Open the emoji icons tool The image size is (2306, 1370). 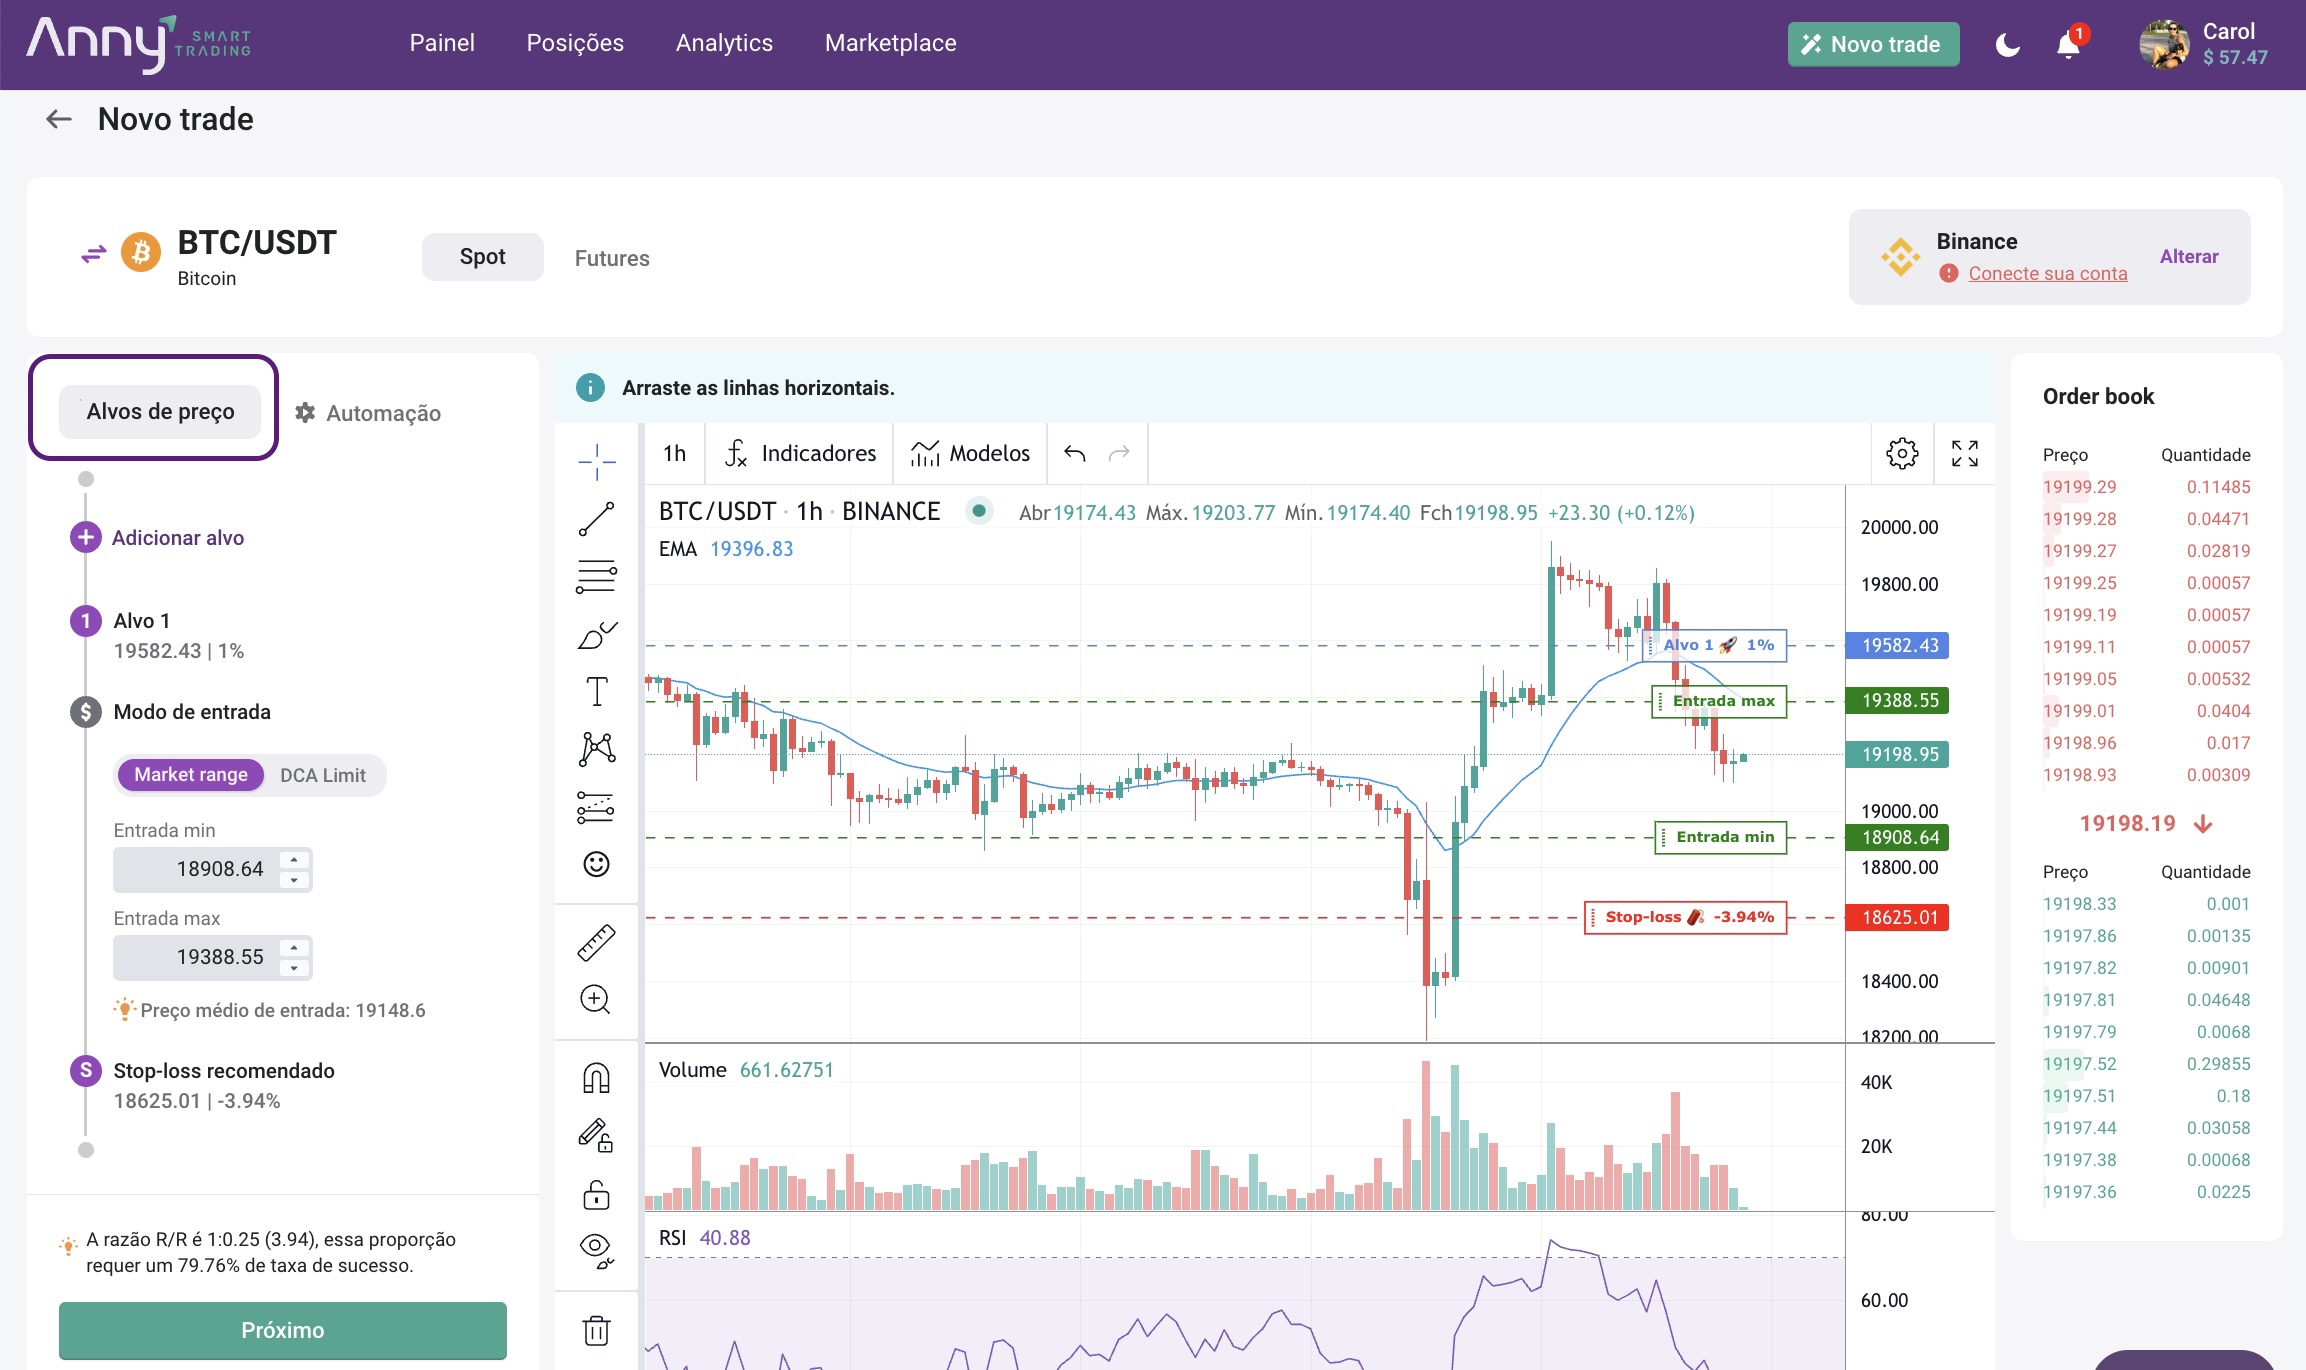(x=596, y=864)
